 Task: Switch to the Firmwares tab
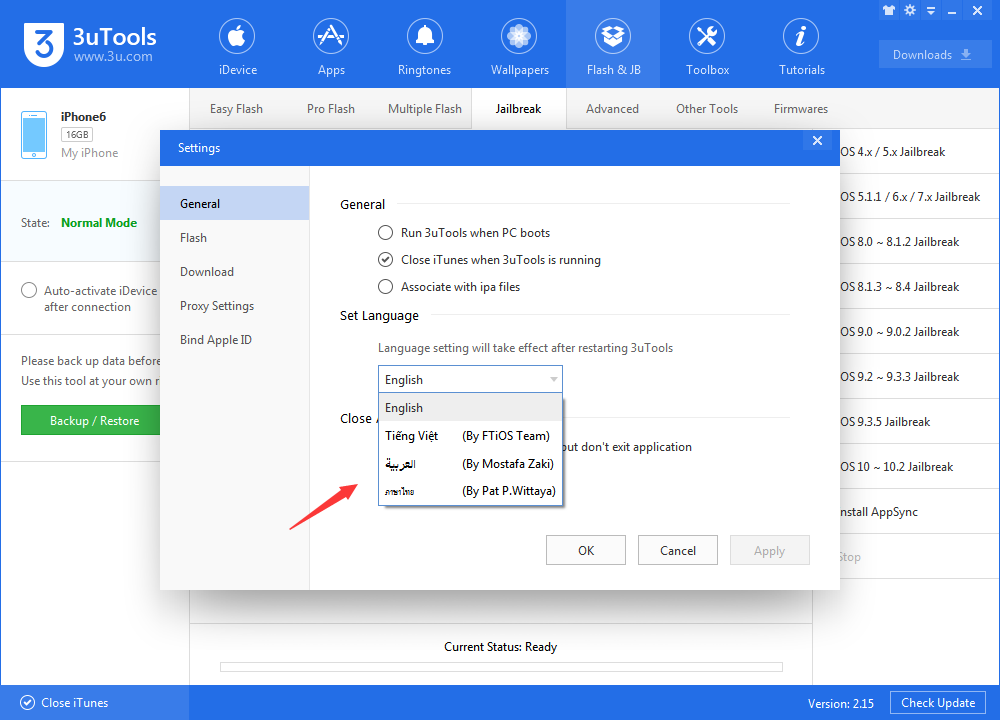tap(800, 109)
